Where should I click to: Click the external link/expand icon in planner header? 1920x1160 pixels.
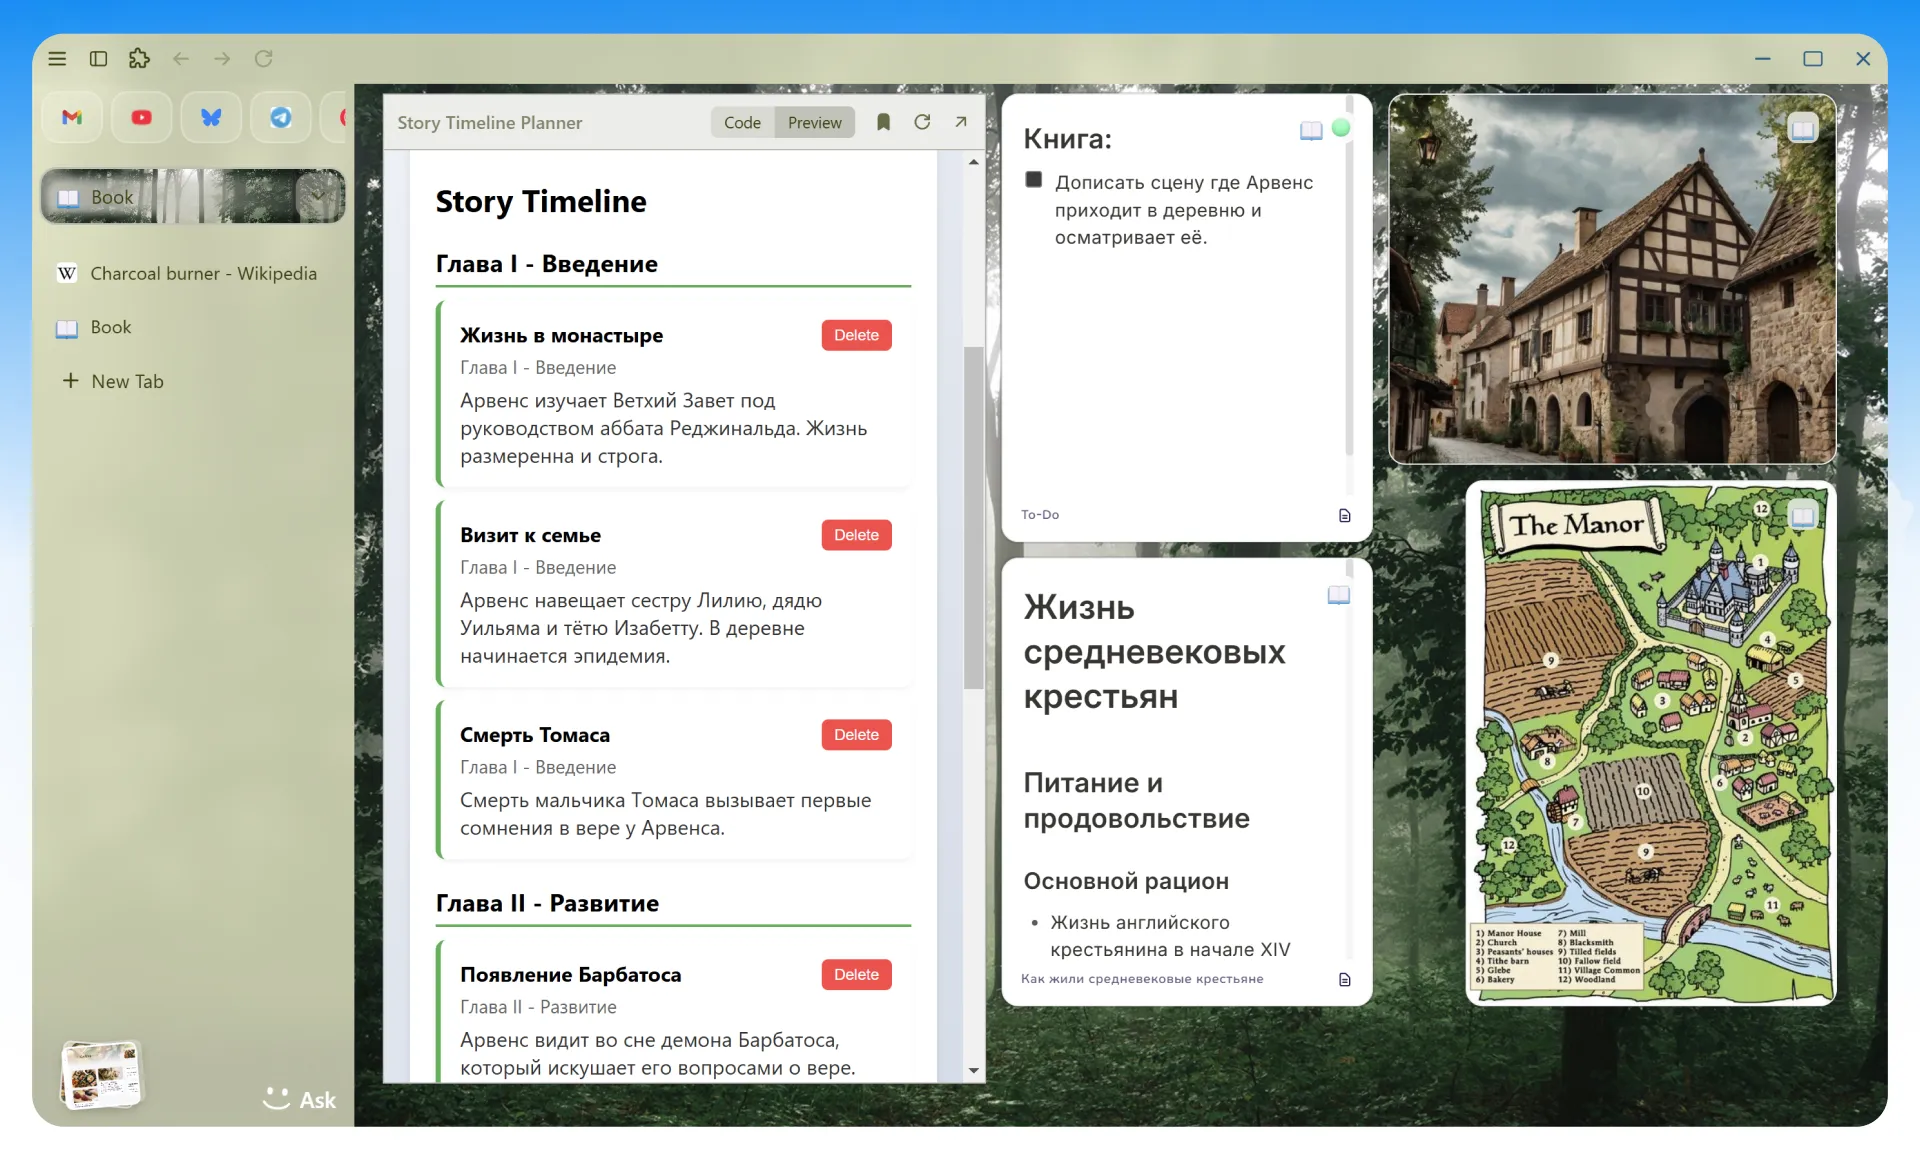pos(961,122)
